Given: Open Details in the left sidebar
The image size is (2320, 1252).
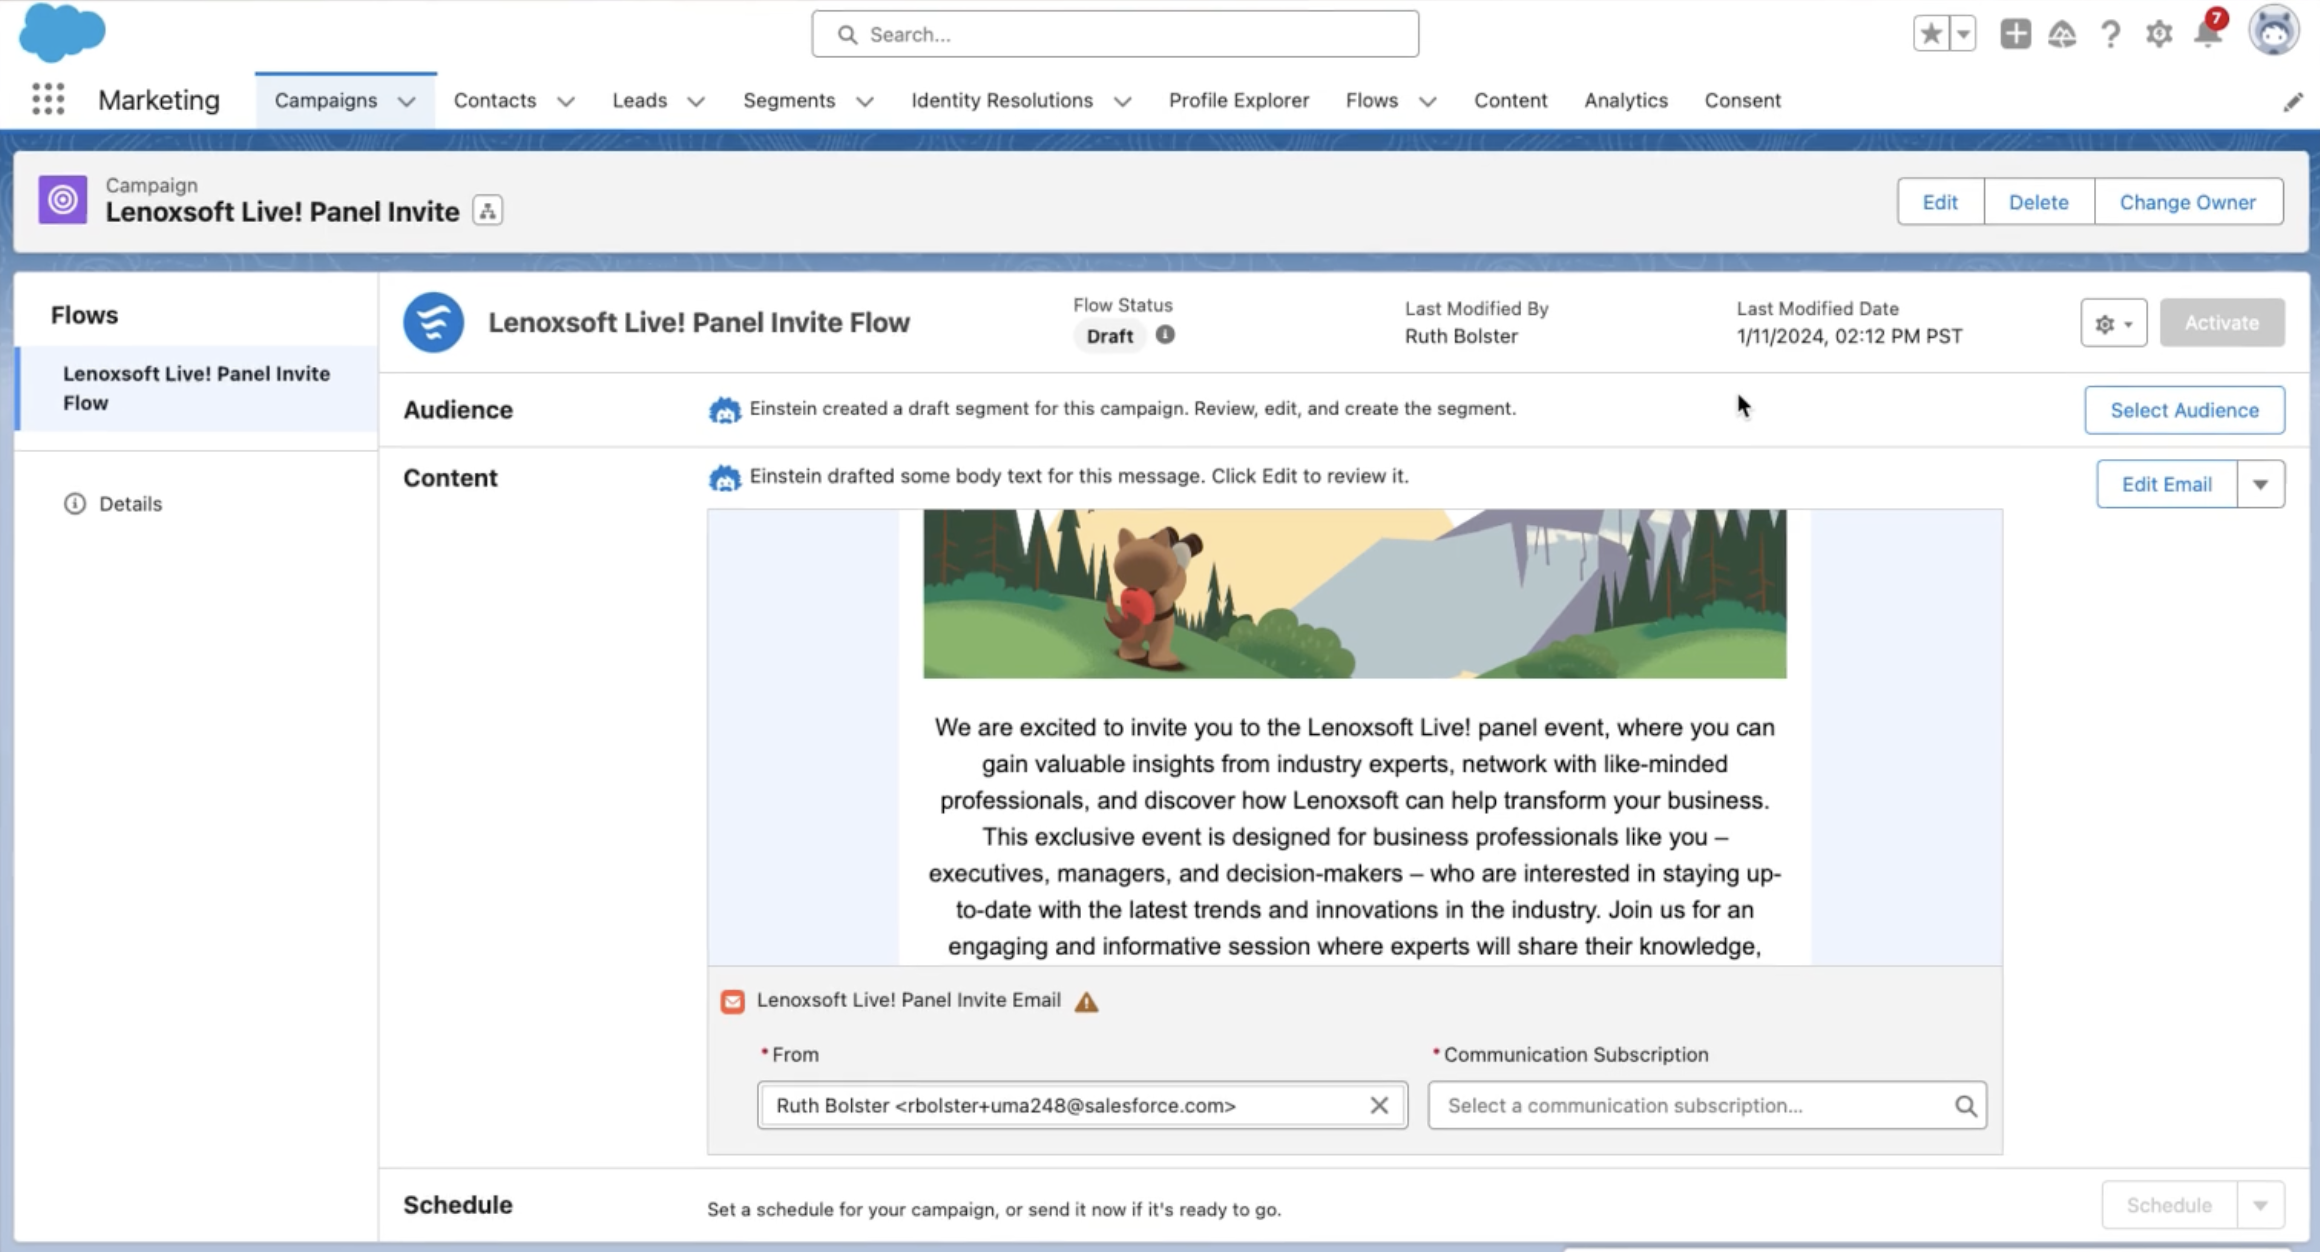Looking at the screenshot, I should click(130, 503).
